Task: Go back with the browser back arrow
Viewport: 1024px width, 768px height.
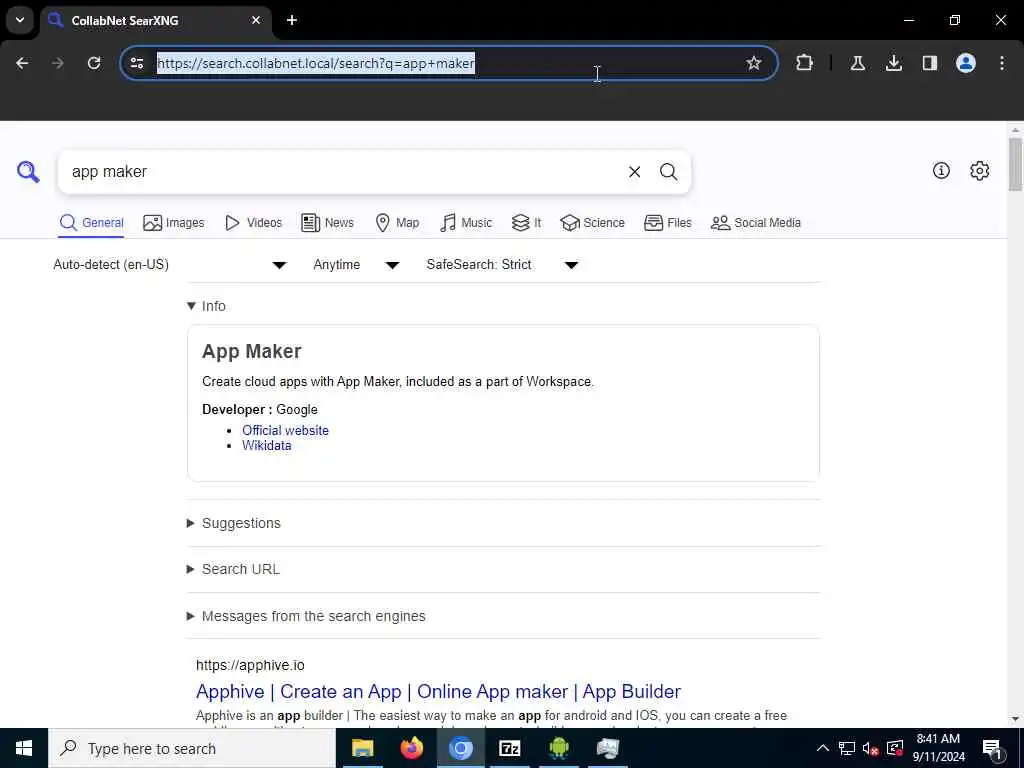Action: 22,63
